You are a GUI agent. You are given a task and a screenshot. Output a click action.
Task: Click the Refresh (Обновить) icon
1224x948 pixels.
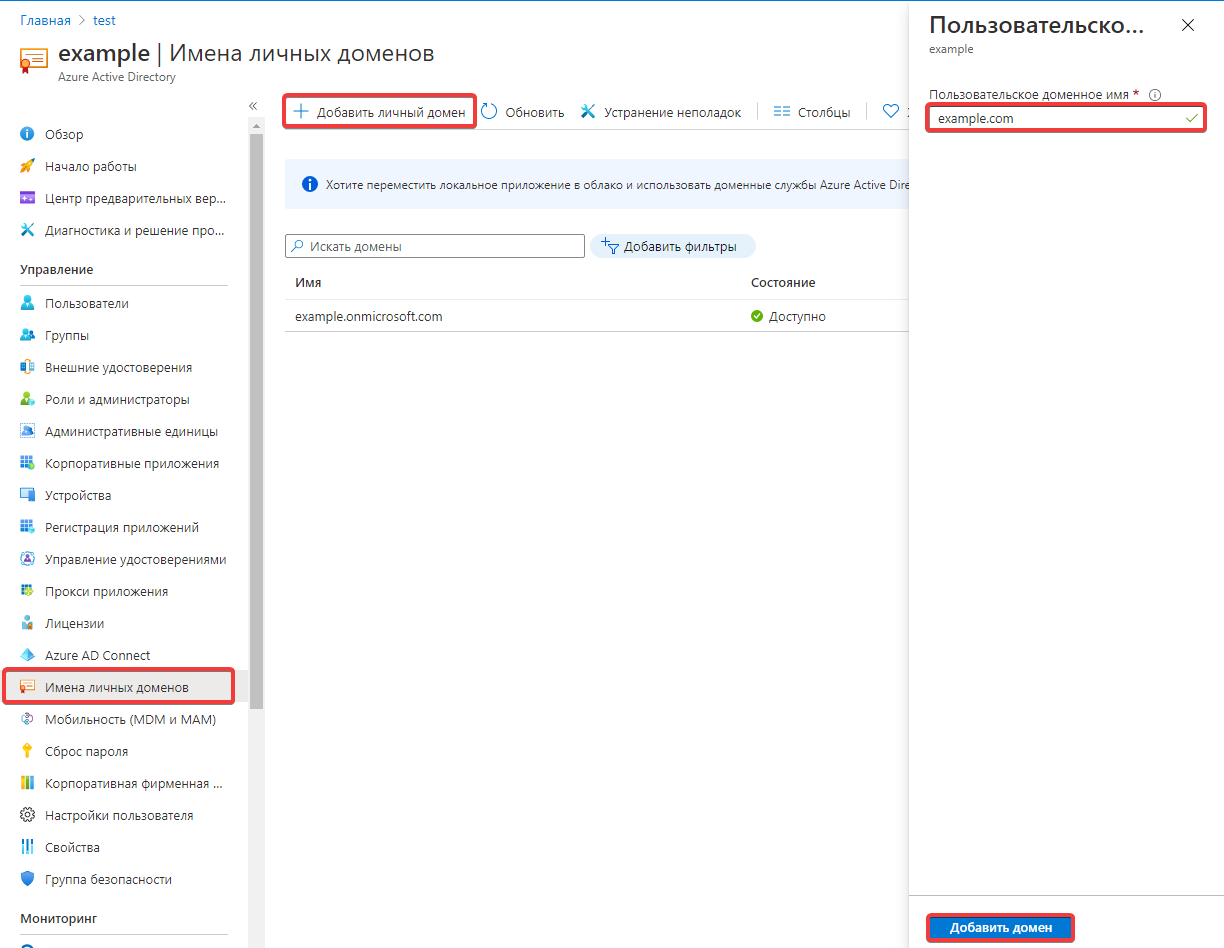(x=489, y=112)
